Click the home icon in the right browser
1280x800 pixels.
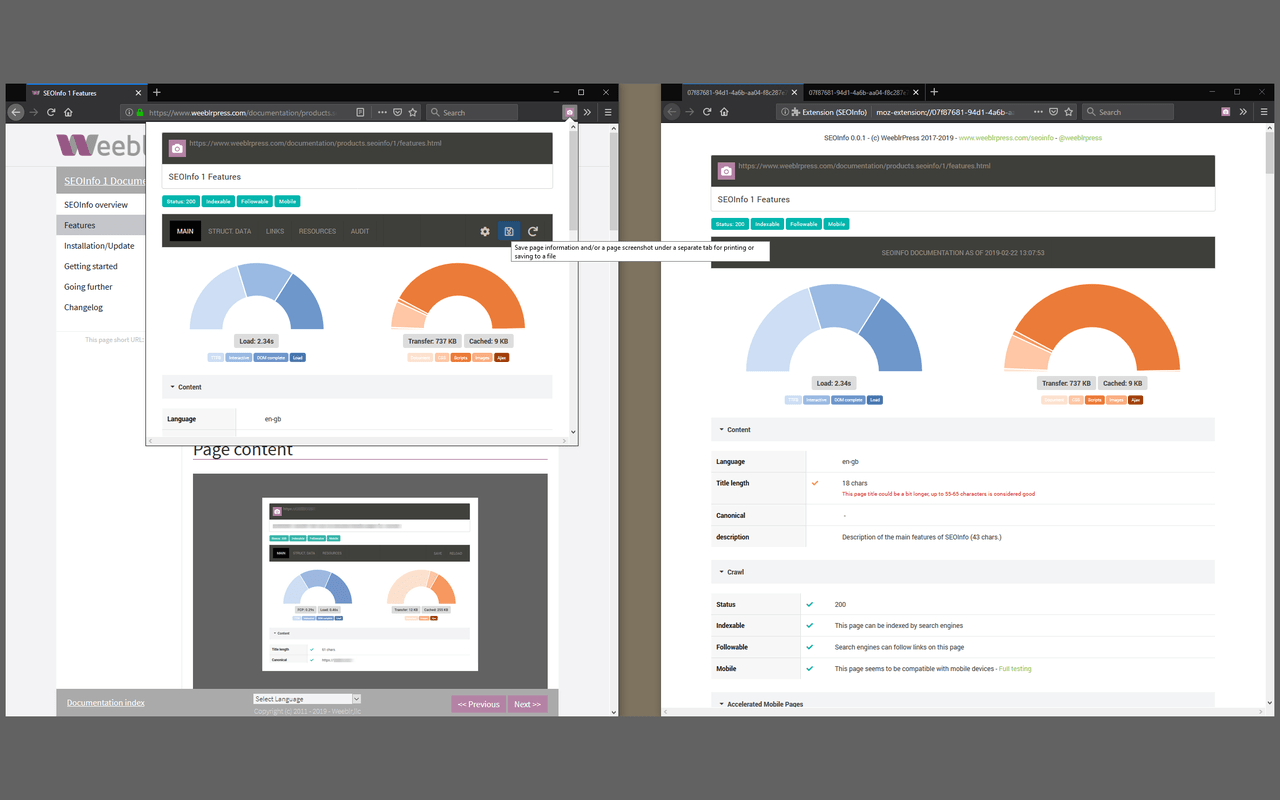(x=724, y=112)
